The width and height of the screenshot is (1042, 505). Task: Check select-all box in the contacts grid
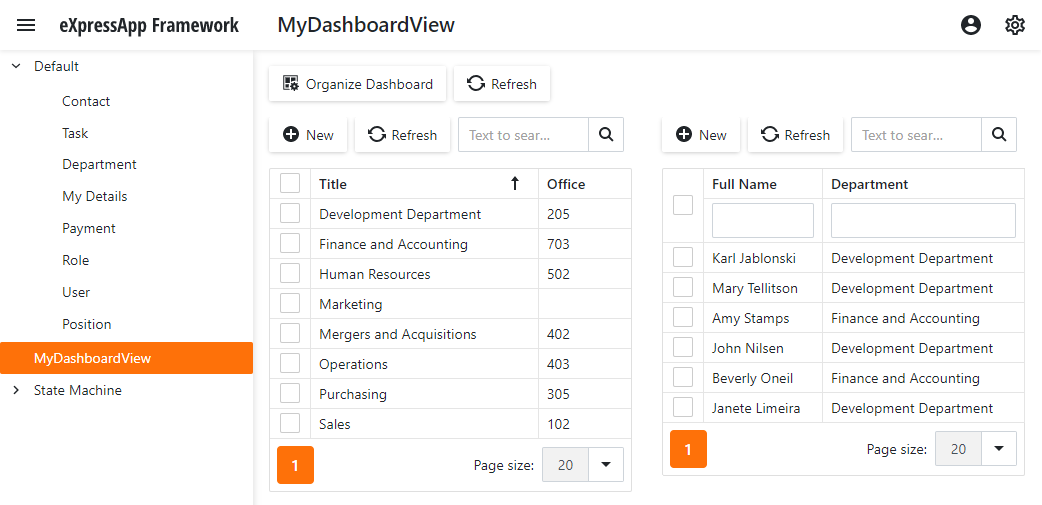coord(683,205)
